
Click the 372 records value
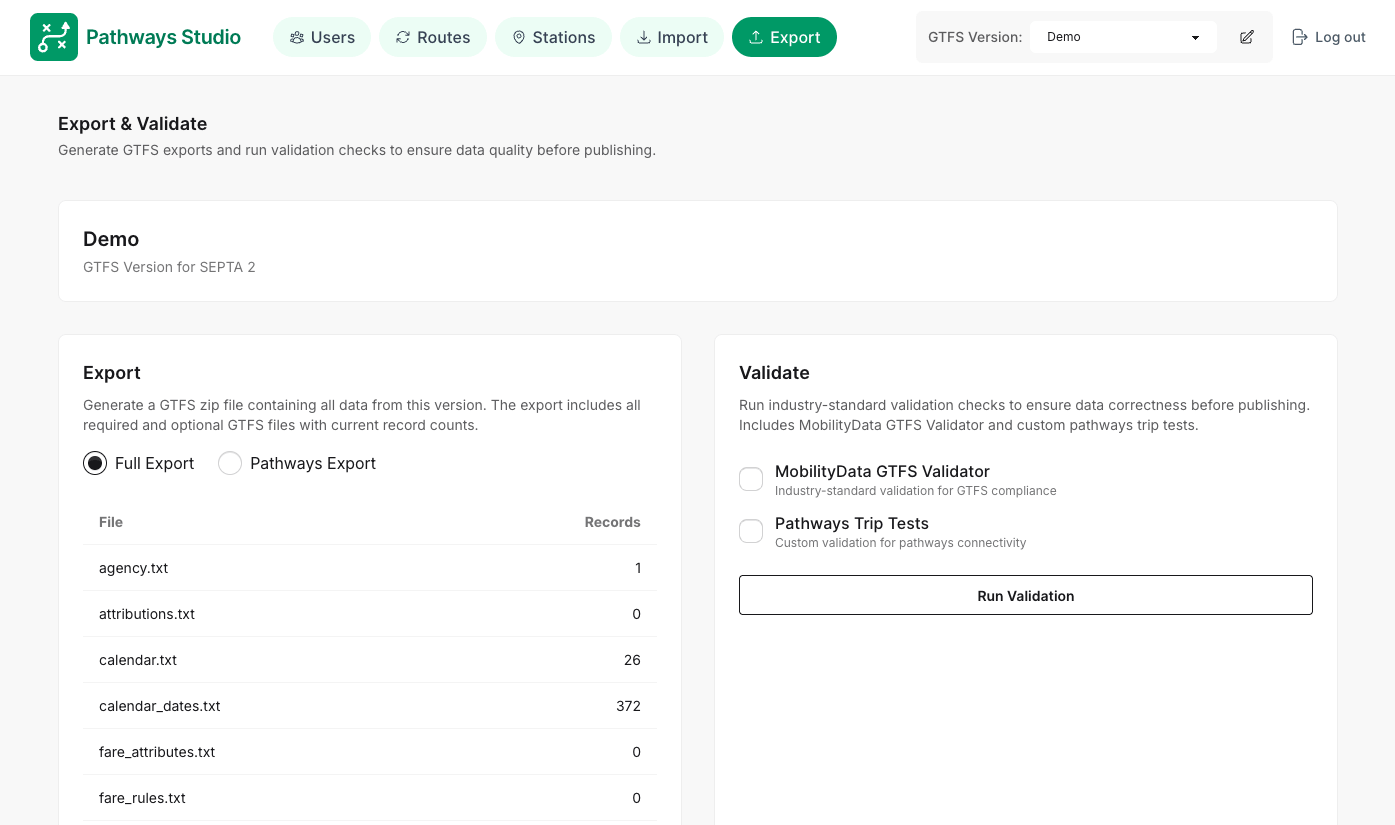[628, 706]
